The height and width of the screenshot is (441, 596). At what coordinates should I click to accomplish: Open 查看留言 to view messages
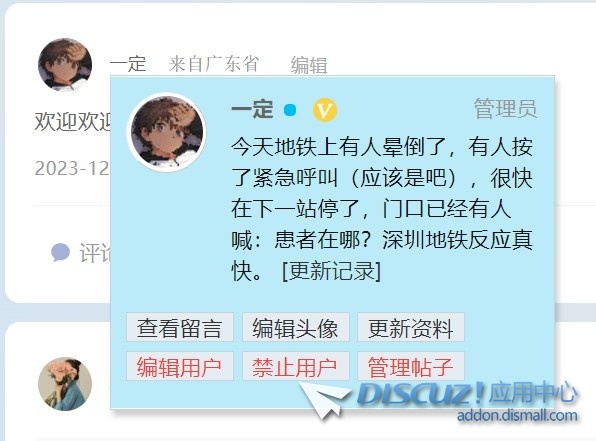pyautogui.click(x=180, y=327)
